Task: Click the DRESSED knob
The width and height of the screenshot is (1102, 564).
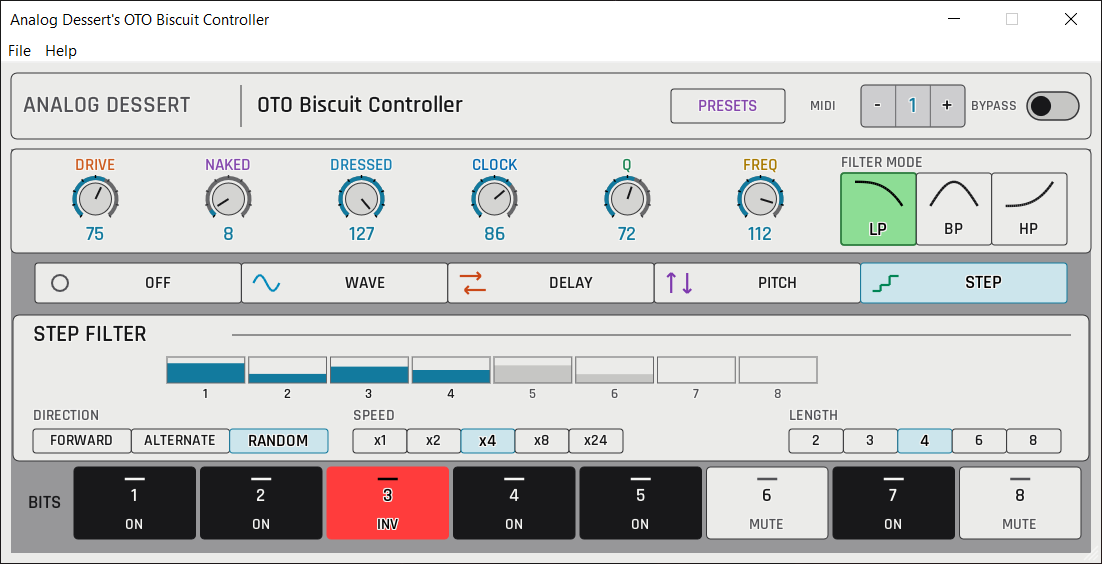Action: tap(361, 198)
